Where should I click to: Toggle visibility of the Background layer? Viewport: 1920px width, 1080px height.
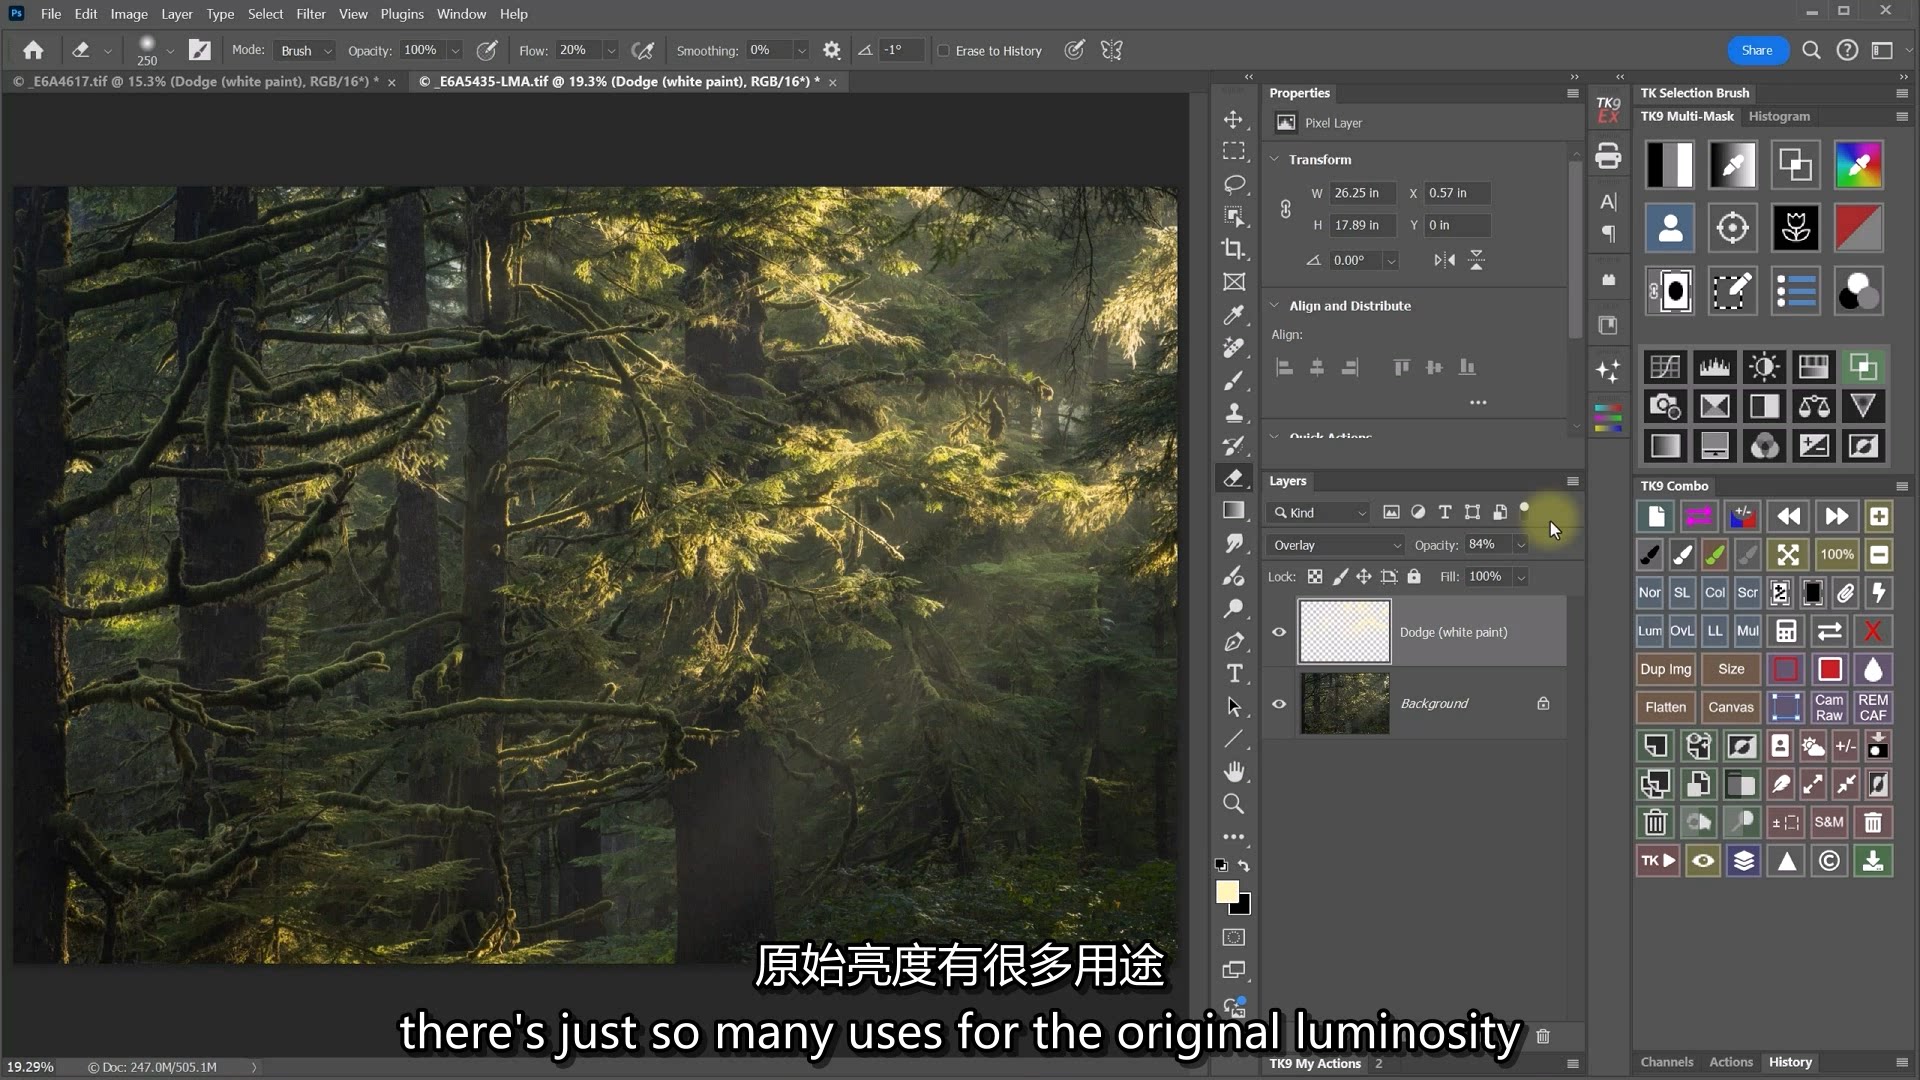point(1279,704)
